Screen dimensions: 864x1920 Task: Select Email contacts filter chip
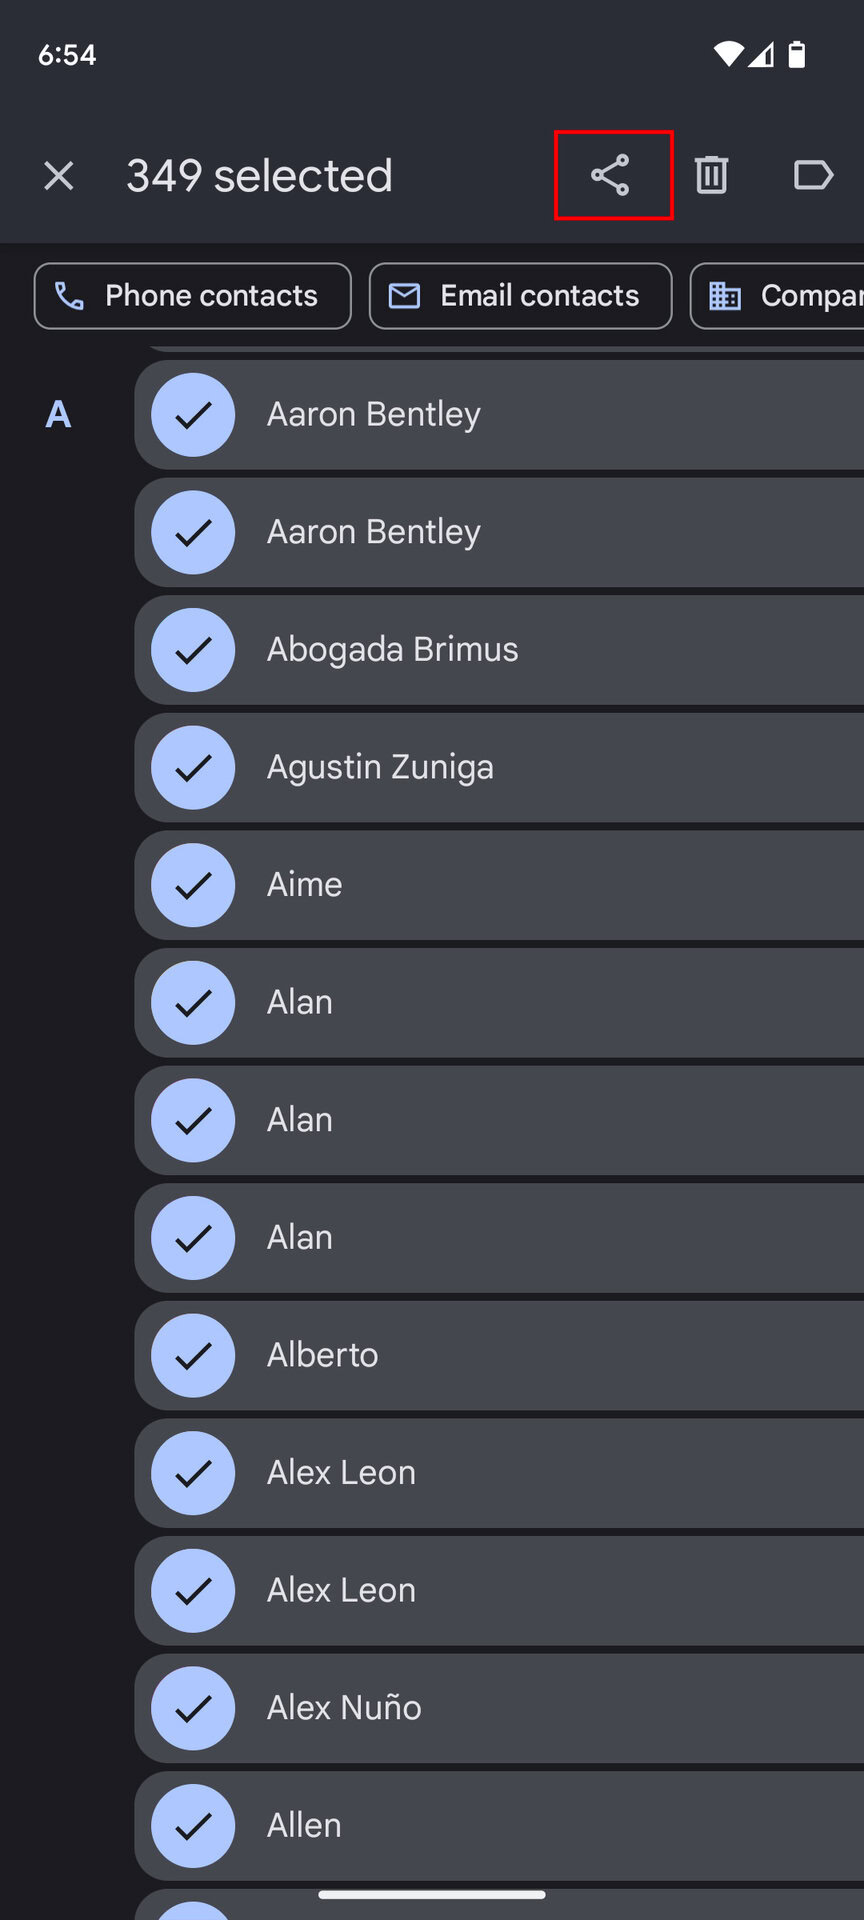(x=520, y=296)
